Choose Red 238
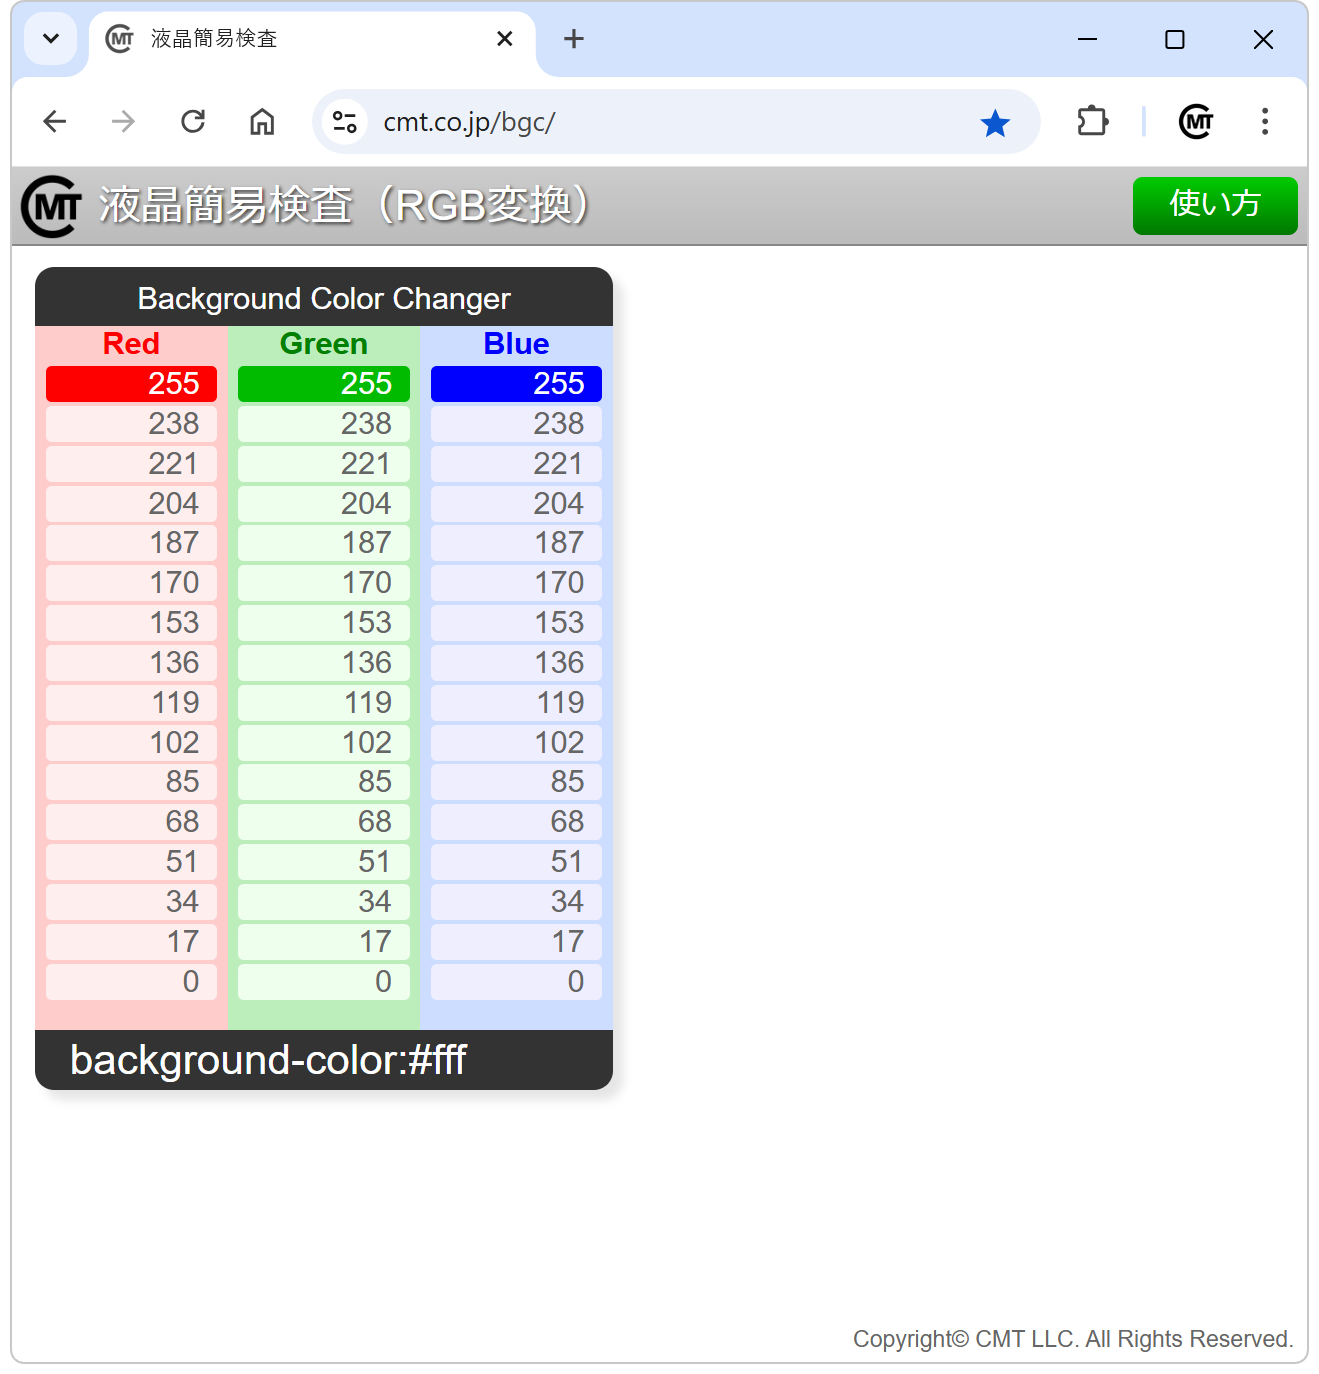This screenshot has width=1319, height=1374. (131, 424)
